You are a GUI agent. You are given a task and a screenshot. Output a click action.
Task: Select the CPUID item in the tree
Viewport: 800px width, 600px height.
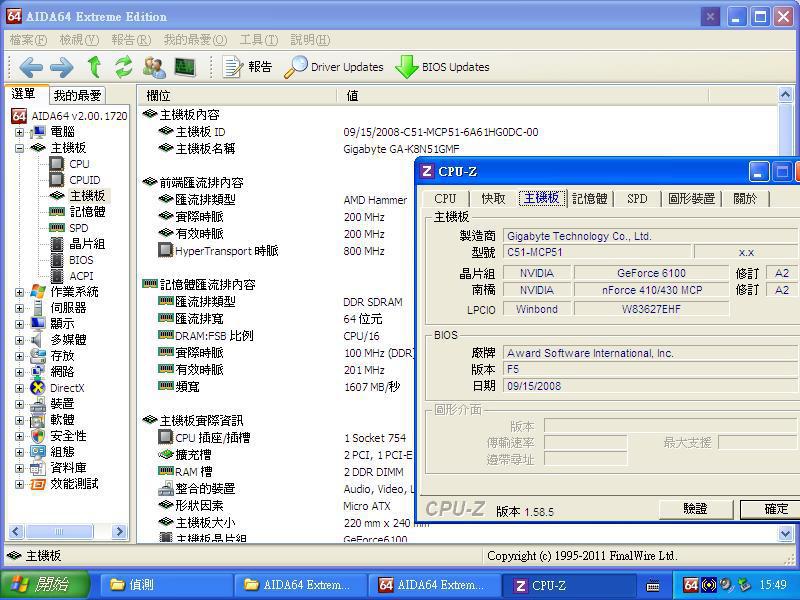(84, 180)
